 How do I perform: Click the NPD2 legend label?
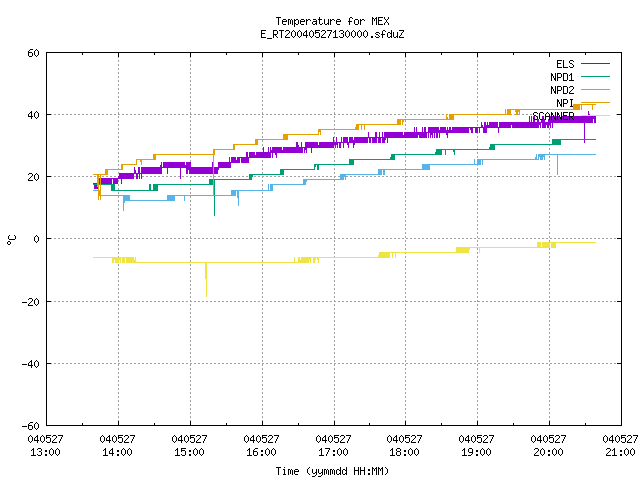tap(562, 90)
